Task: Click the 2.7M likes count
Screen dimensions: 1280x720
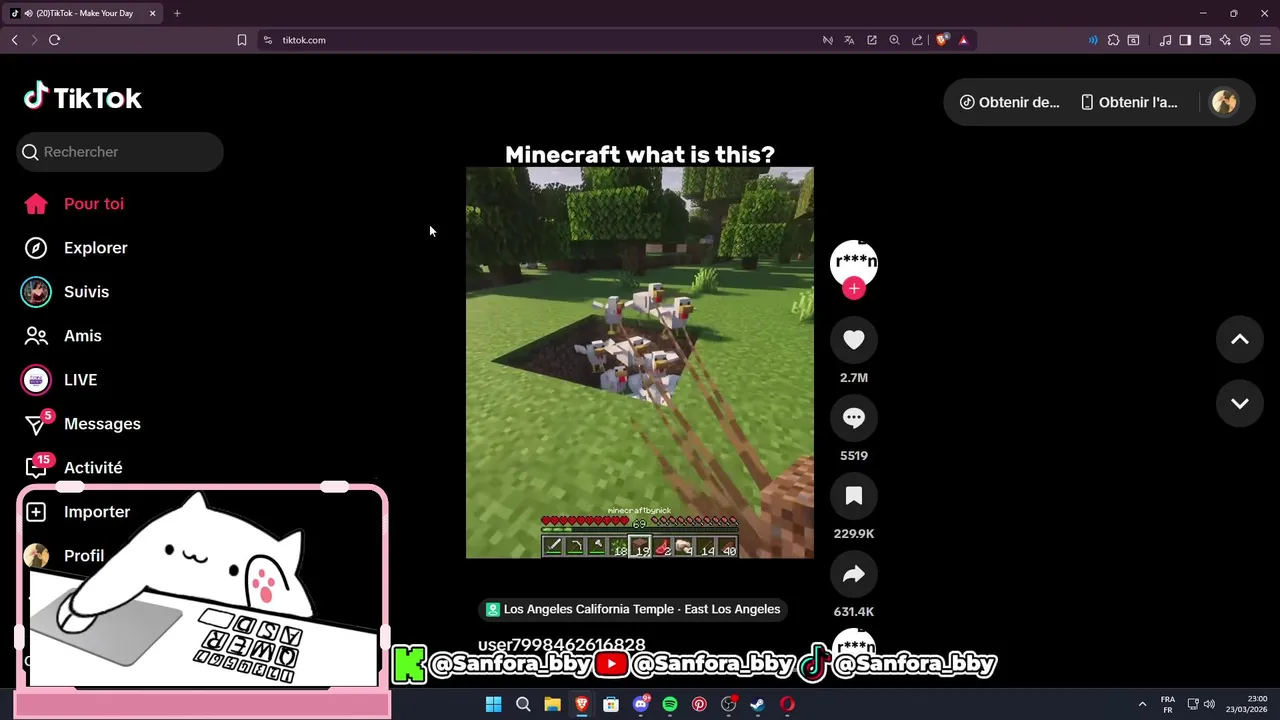Action: click(854, 378)
